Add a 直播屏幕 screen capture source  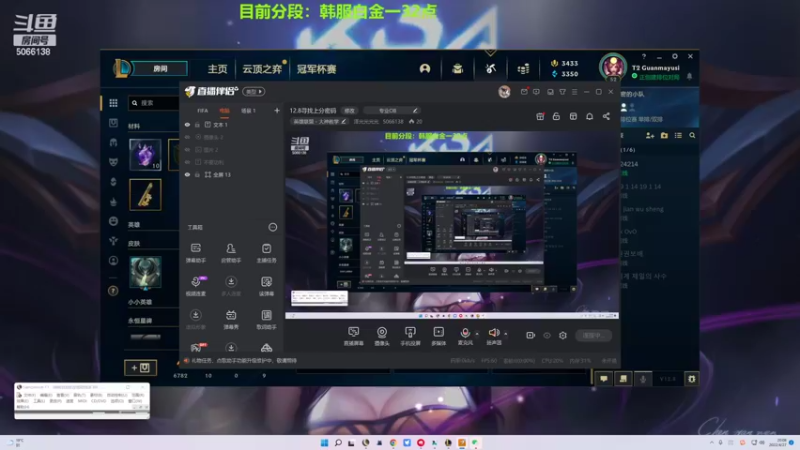click(x=353, y=336)
